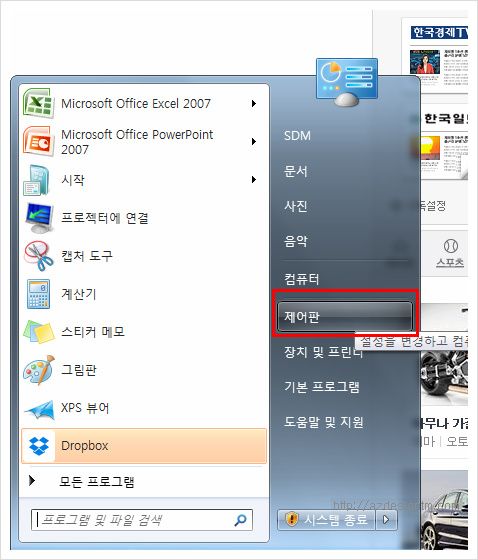Click the 모든 프로그램 label
Image resolution: width=478 pixels, height=560 pixels.
[97, 481]
